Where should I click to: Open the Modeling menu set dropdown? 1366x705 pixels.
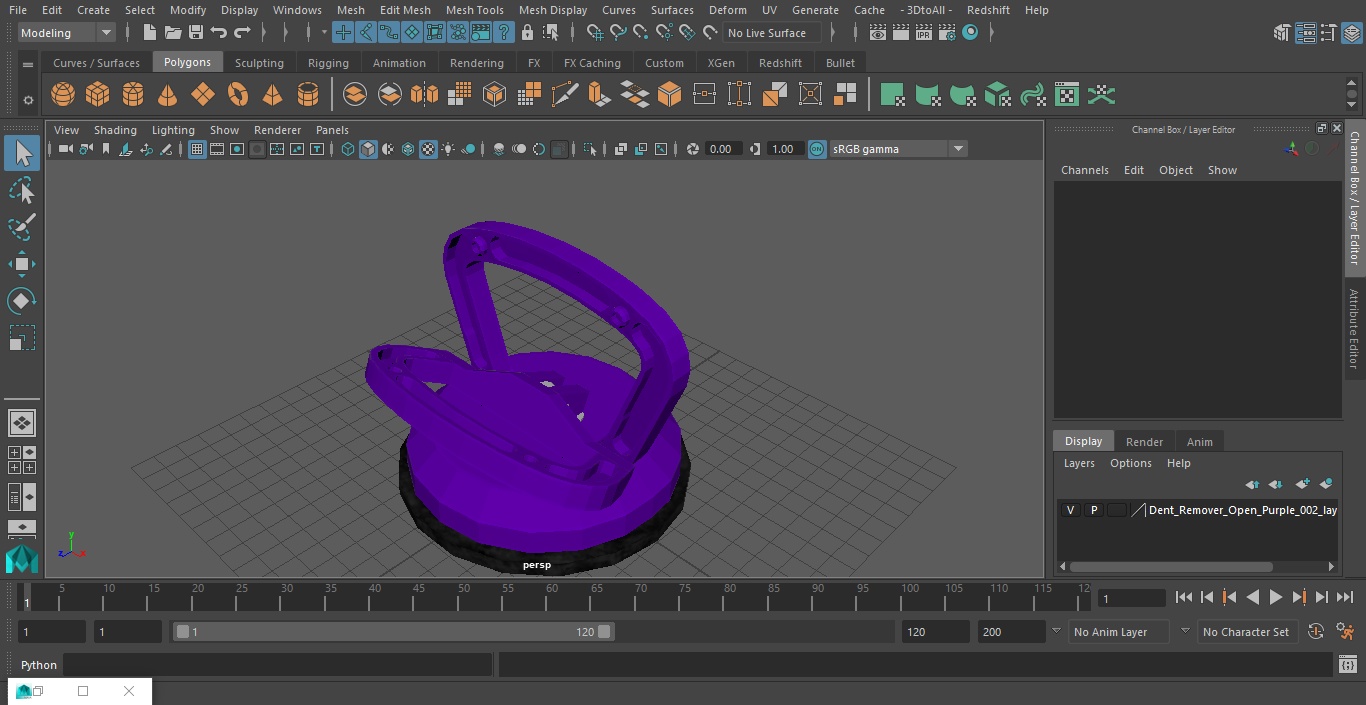pos(66,33)
